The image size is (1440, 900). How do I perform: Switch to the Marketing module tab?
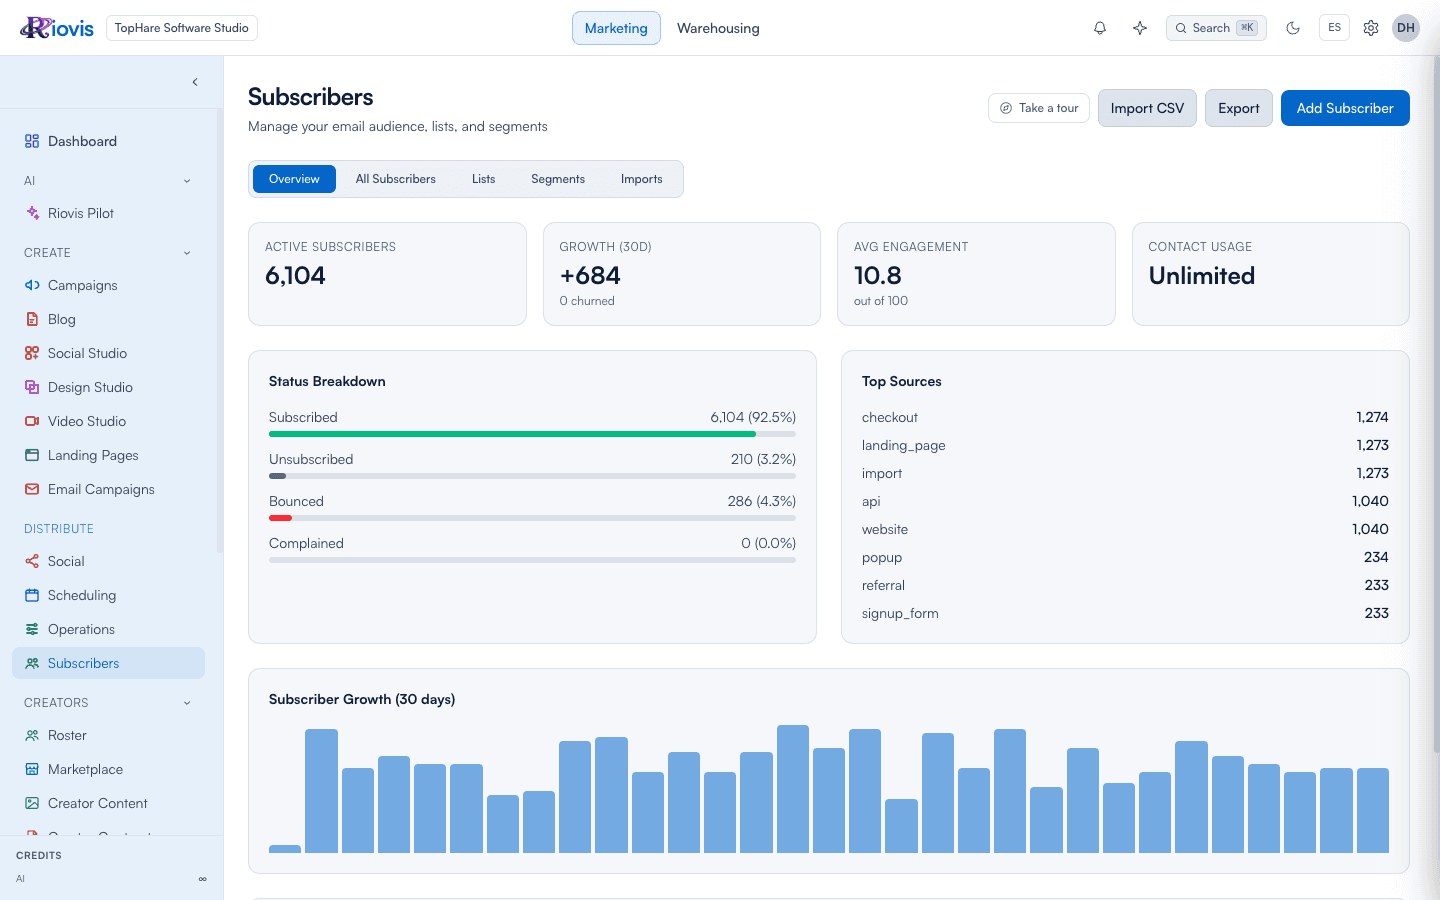coord(616,28)
